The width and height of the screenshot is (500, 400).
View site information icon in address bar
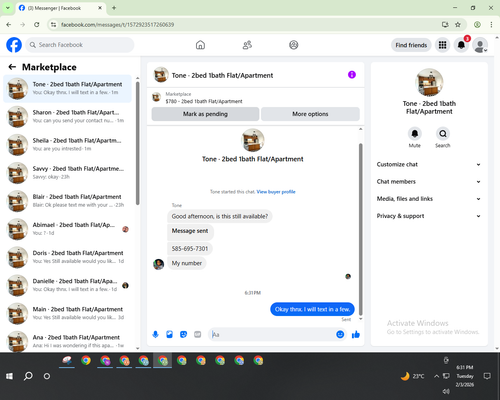click(x=54, y=25)
